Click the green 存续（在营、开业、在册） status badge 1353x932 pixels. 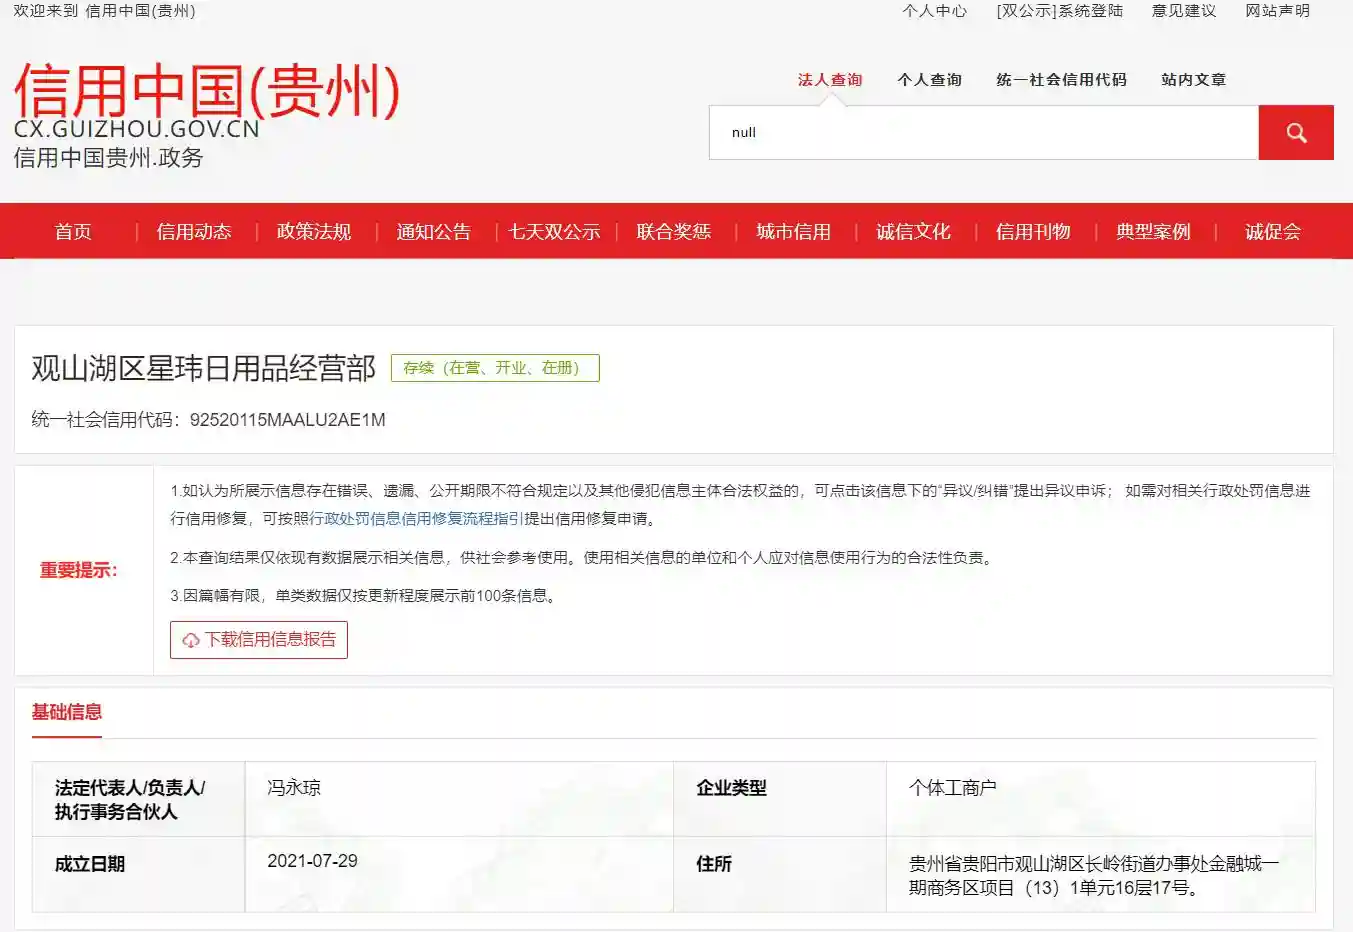495,368
